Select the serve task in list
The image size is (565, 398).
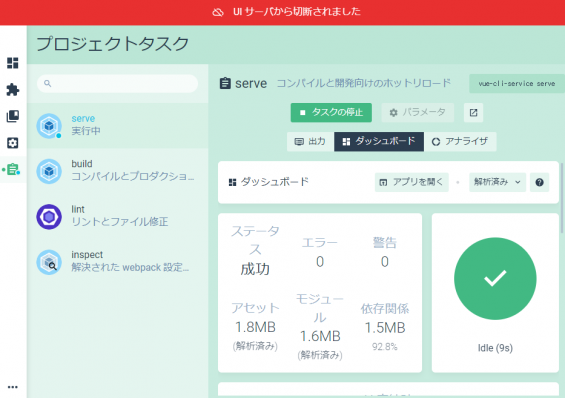pos(117,125)
